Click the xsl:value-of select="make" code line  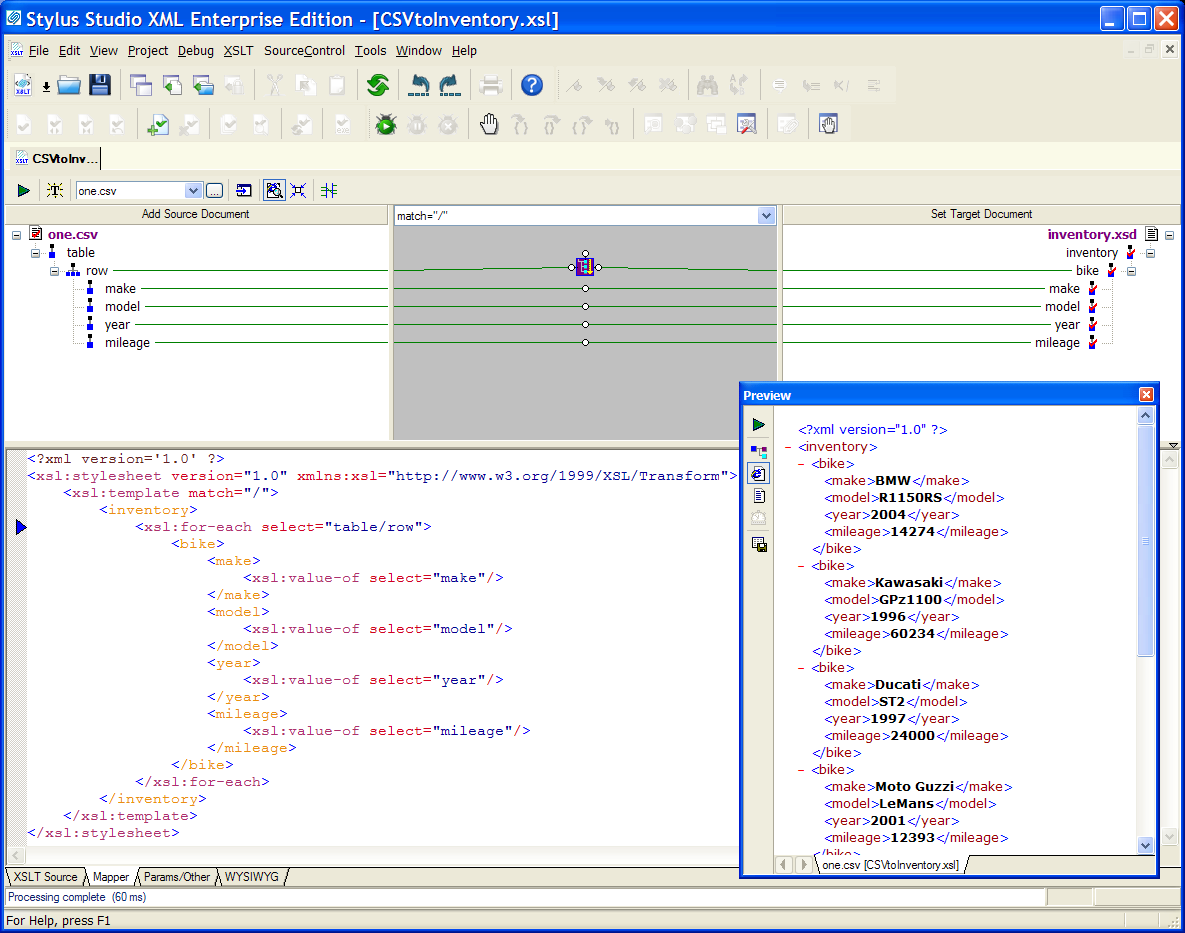373,578
